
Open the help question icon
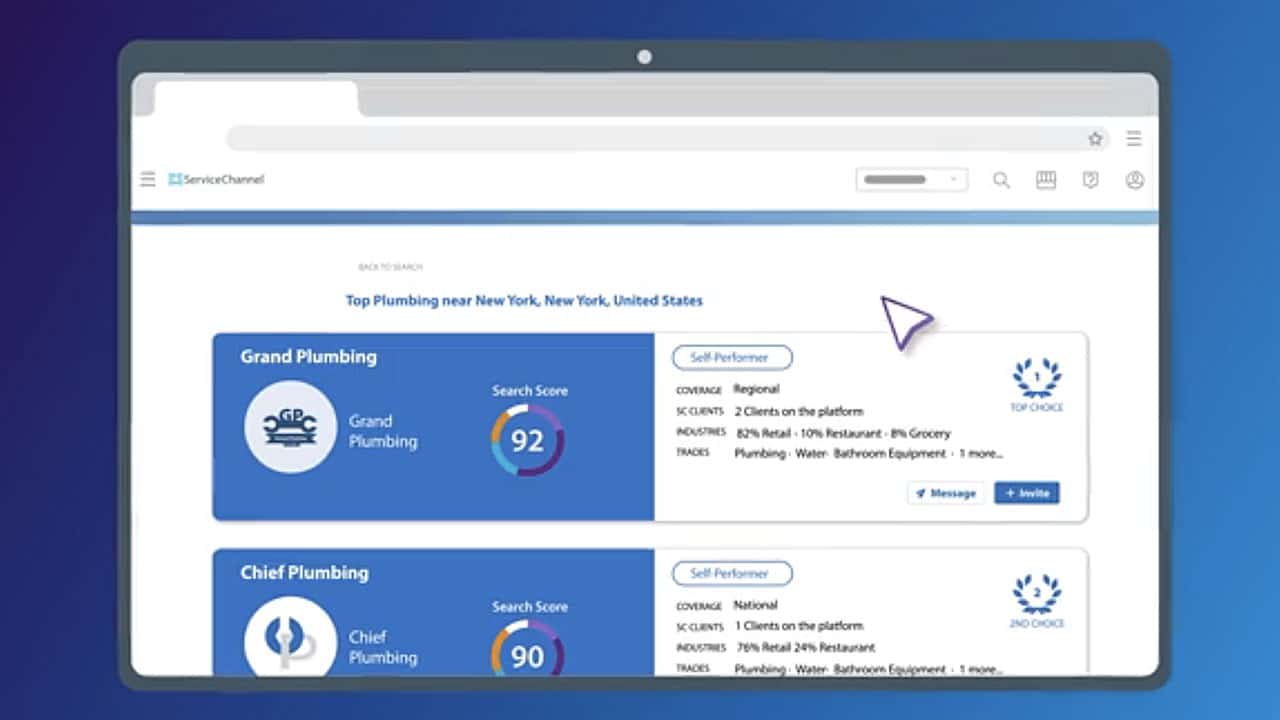(x=1091, y=180)
